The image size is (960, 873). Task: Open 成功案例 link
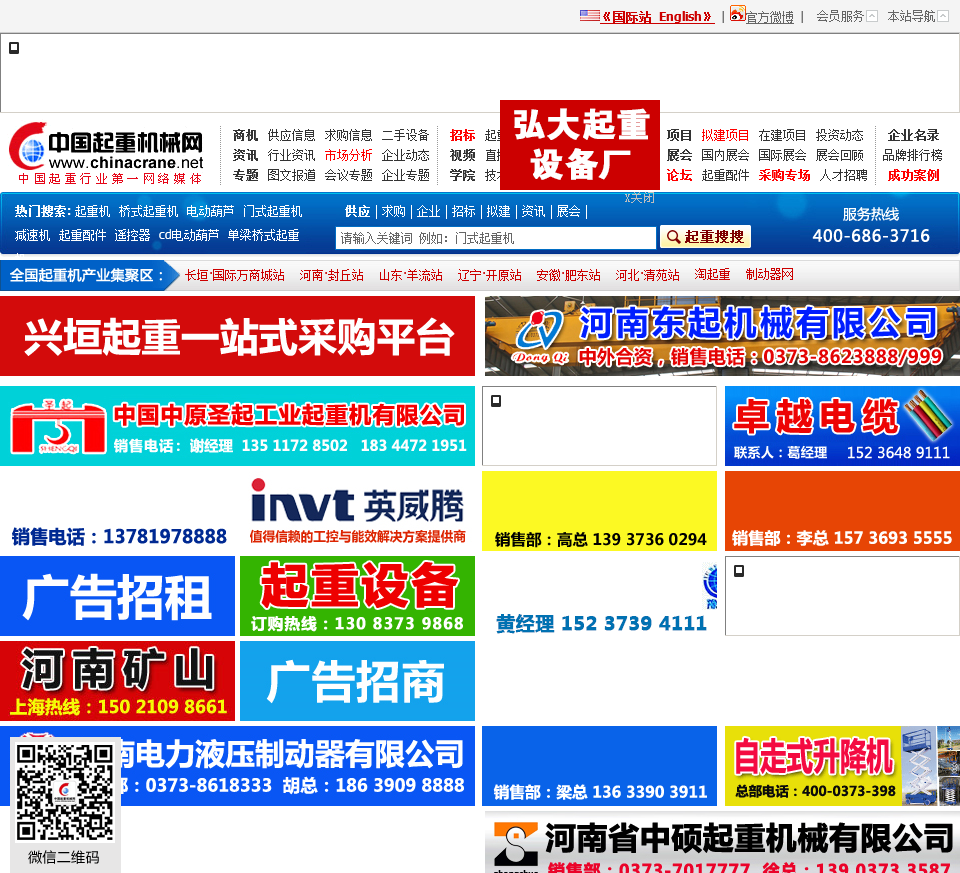click(x=913, y=176)
